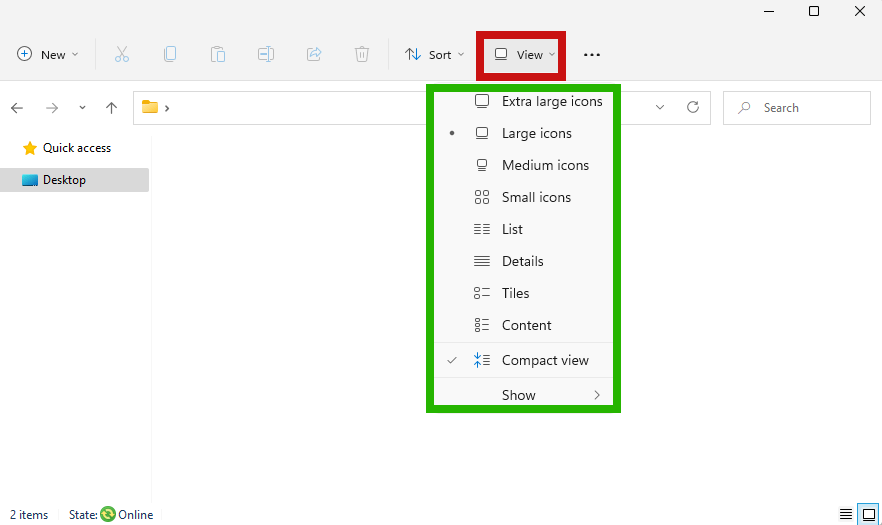Choose Details view option

(x=524, y=262)
